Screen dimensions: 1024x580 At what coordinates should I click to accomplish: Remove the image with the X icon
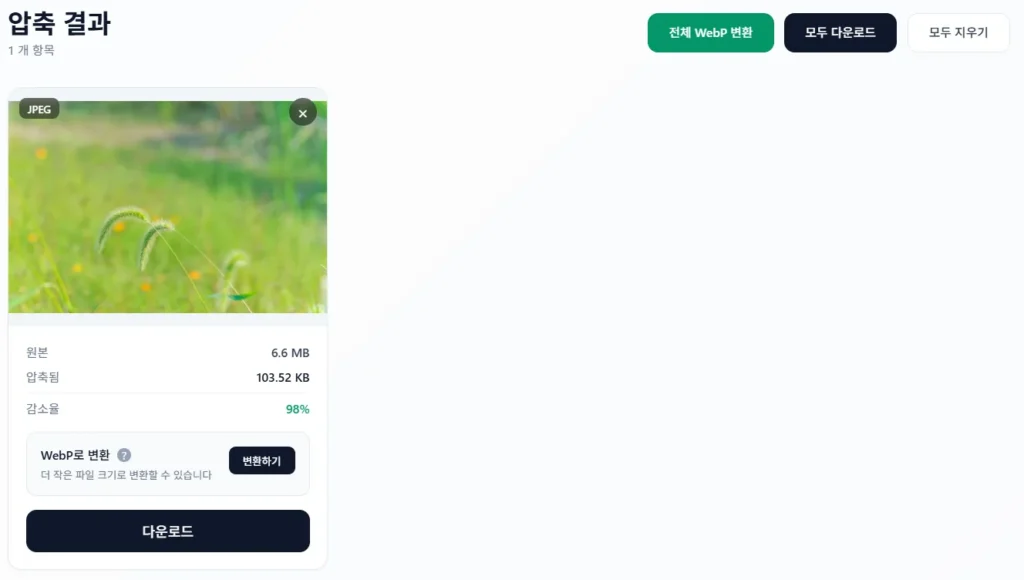[x=302, y=113]
